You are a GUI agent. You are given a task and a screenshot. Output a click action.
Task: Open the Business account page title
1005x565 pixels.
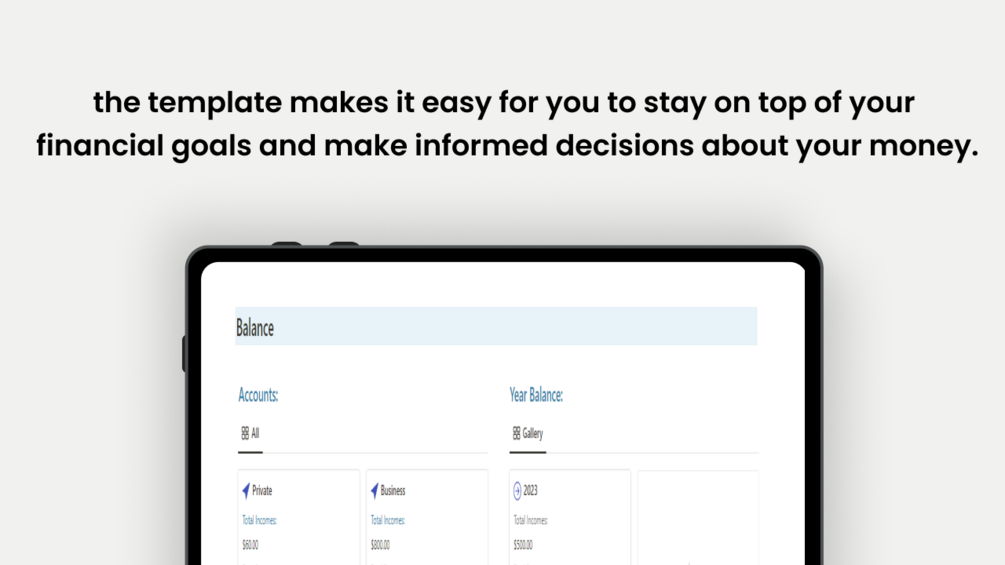point(393,491)
